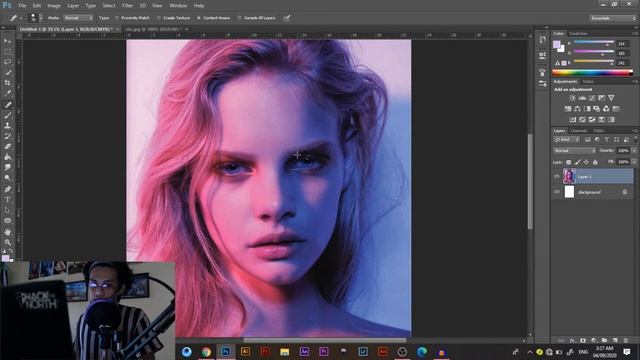Image resolution: width=640 pixels, height=360 pixels.
Task: Select the Proximity Match option
Action: tap(132, 18)
